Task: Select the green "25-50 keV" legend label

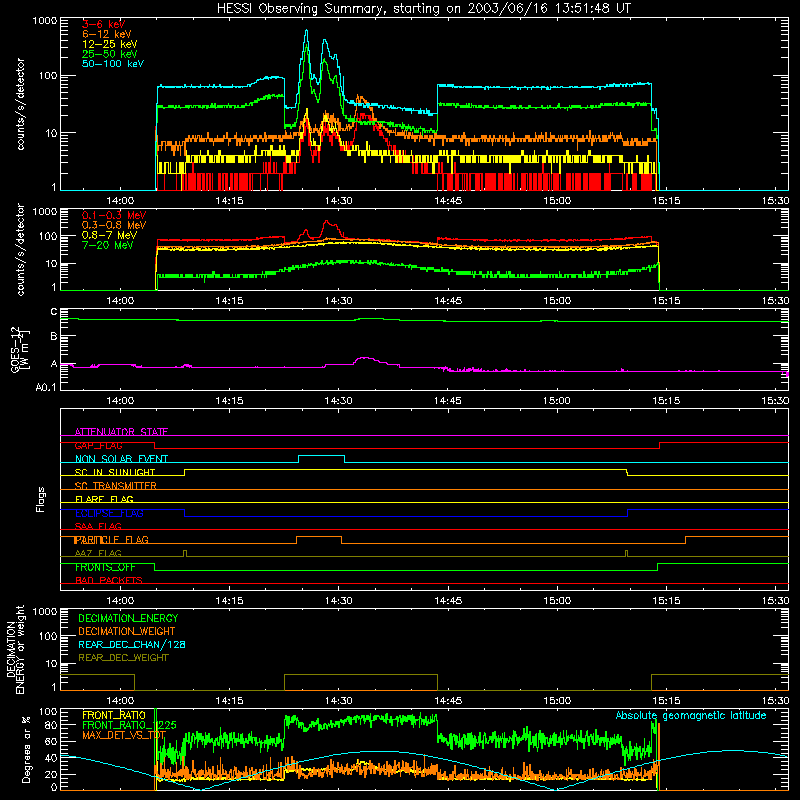Action: tap(110, 54)
